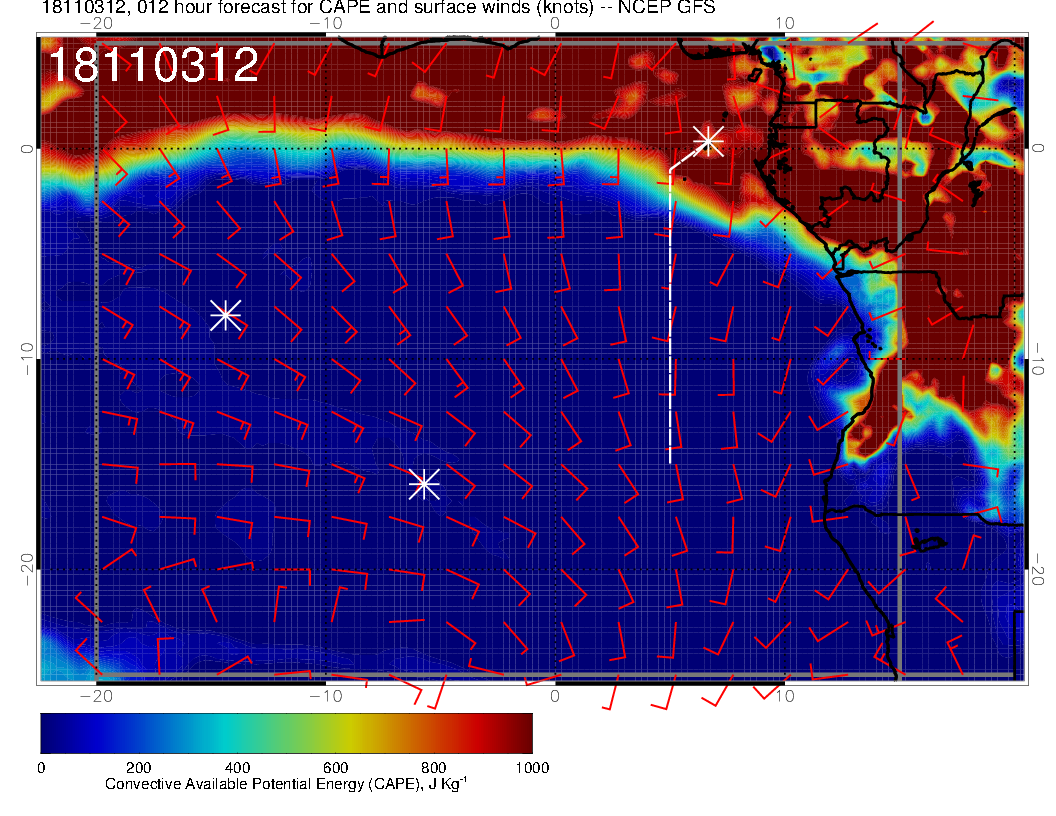1056x816 pixels.
Task: Click the -10 latitude label on right axis
Action: pyautogui.click(x=1039, y=359)
